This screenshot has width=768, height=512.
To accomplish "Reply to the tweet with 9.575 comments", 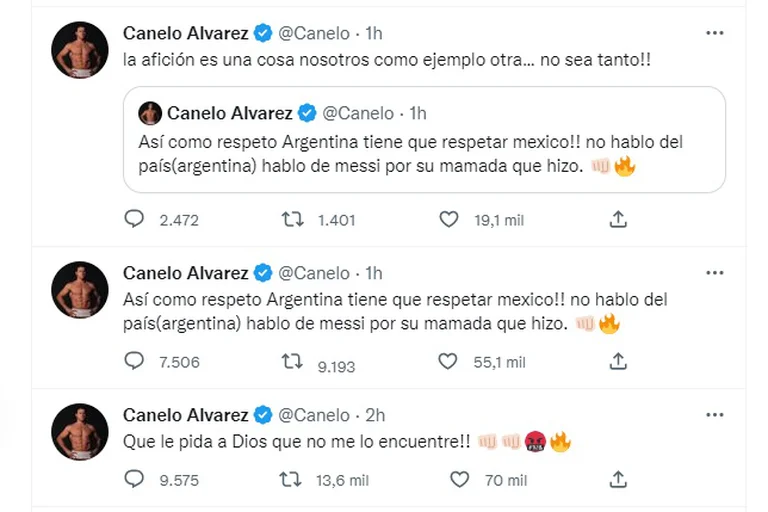I will [x=134, y=479].
